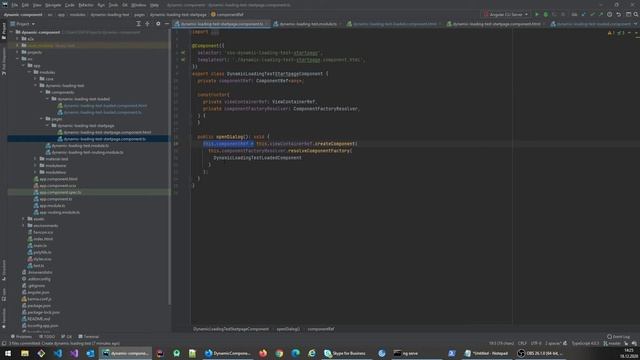Switch to dynamic-loading-test-startpage.component.html editor tab

[x=496, y=24]
